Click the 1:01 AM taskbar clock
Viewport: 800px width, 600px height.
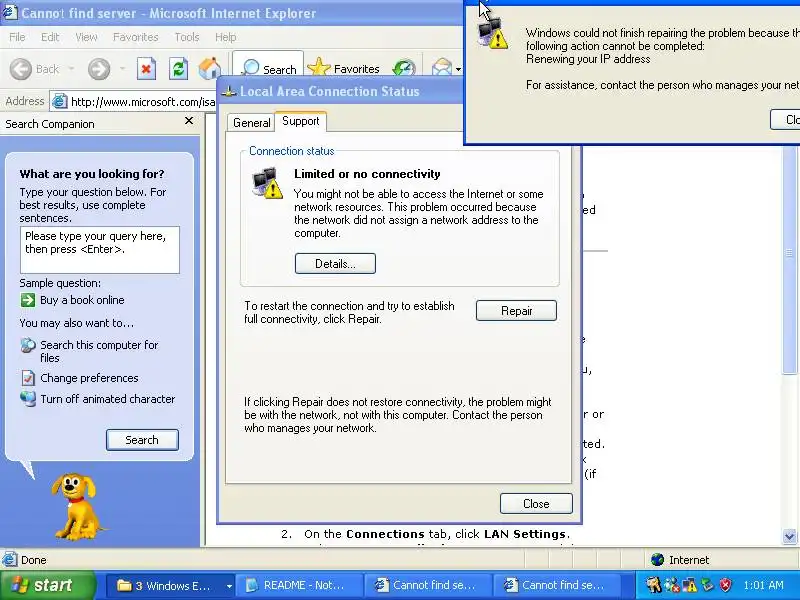pyautogui.click(x=763, y=585)
